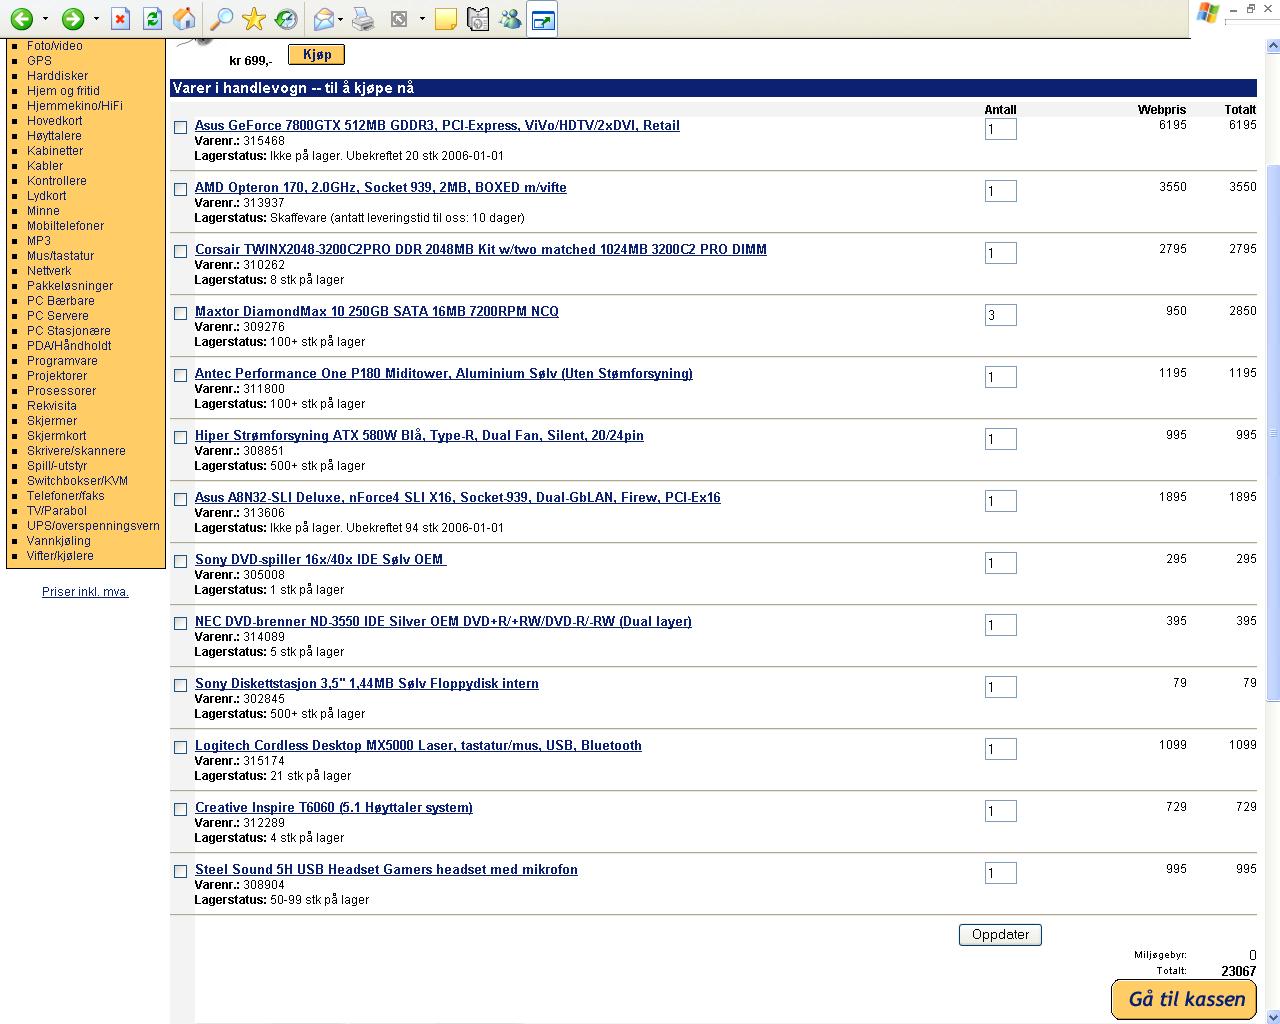1280x1024 pixels.
Task: Open Logitech Cordless Desktop MX5000 product link
Action: 418,745
